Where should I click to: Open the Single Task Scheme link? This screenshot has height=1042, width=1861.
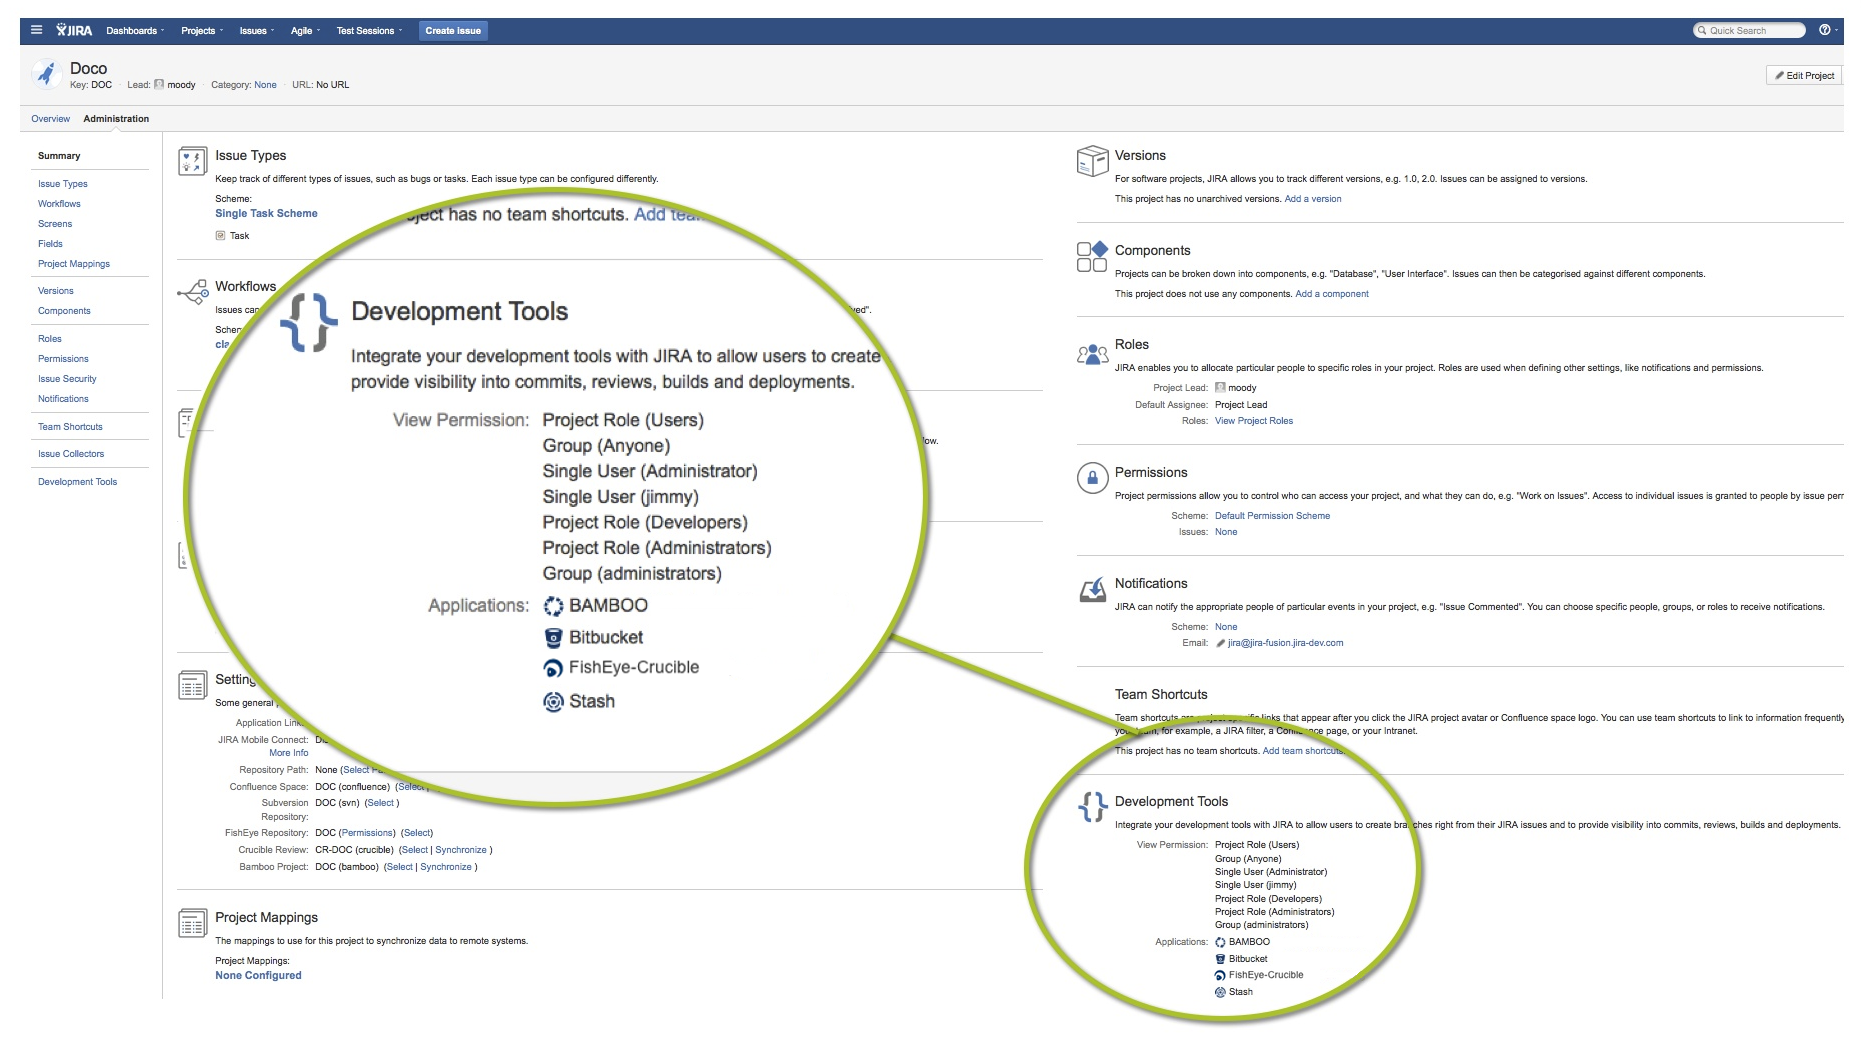266,214
